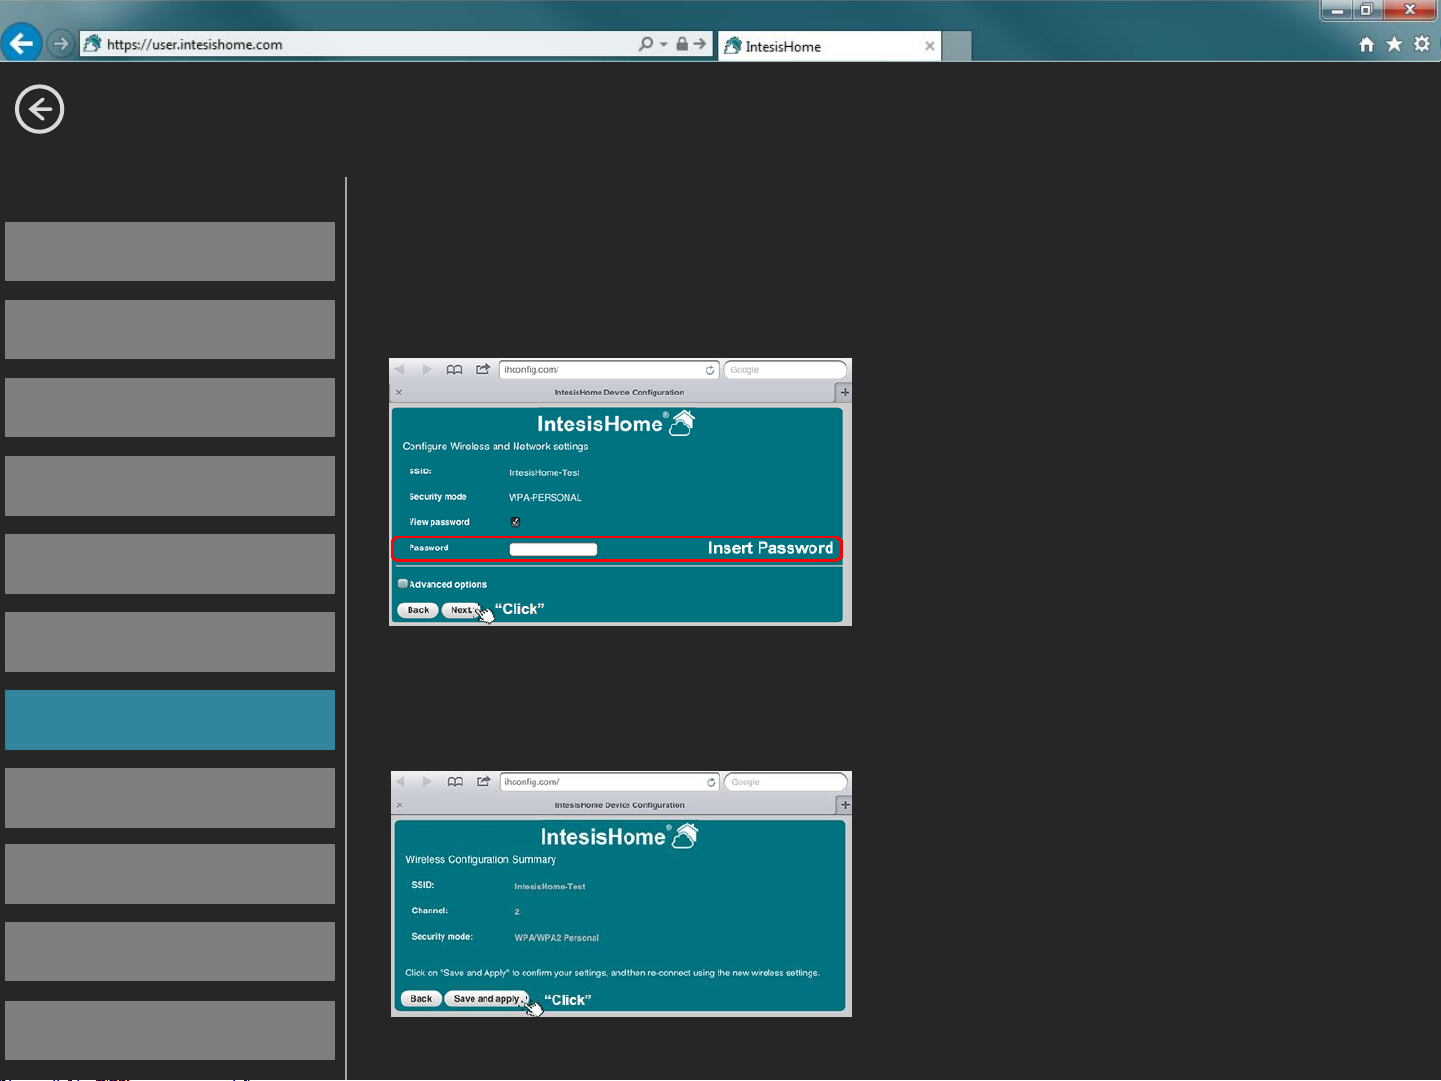Screen dimensions: 1441x1081
Task: Click the magnifier search icon in the address bar
Action: click(646, 44)
